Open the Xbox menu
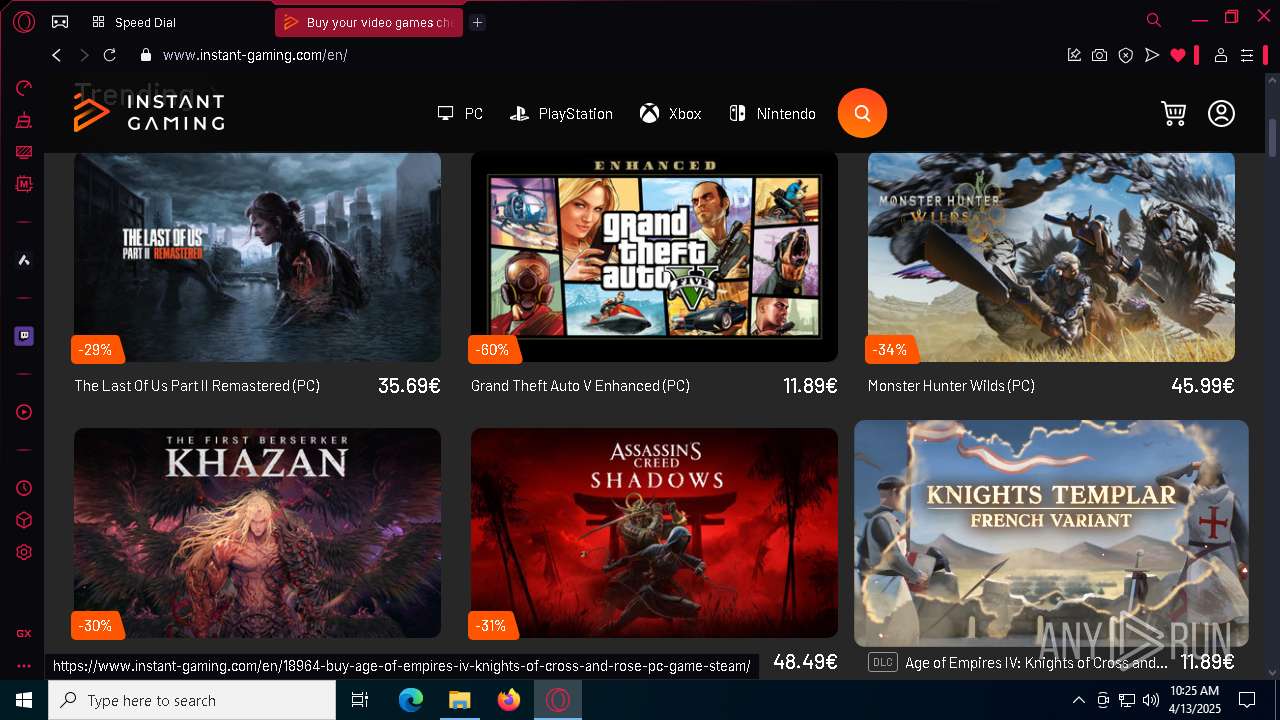 [671, 114]
